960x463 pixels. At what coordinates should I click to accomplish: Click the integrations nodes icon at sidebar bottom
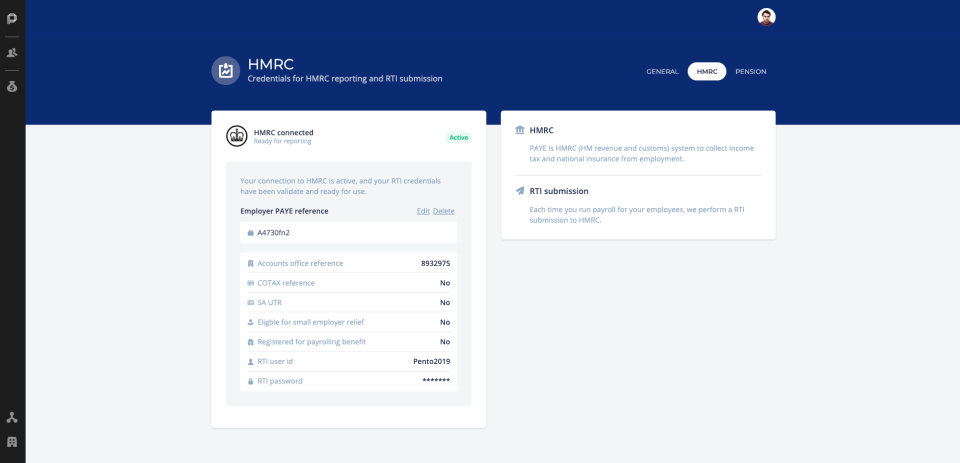(x=12, y=418)
